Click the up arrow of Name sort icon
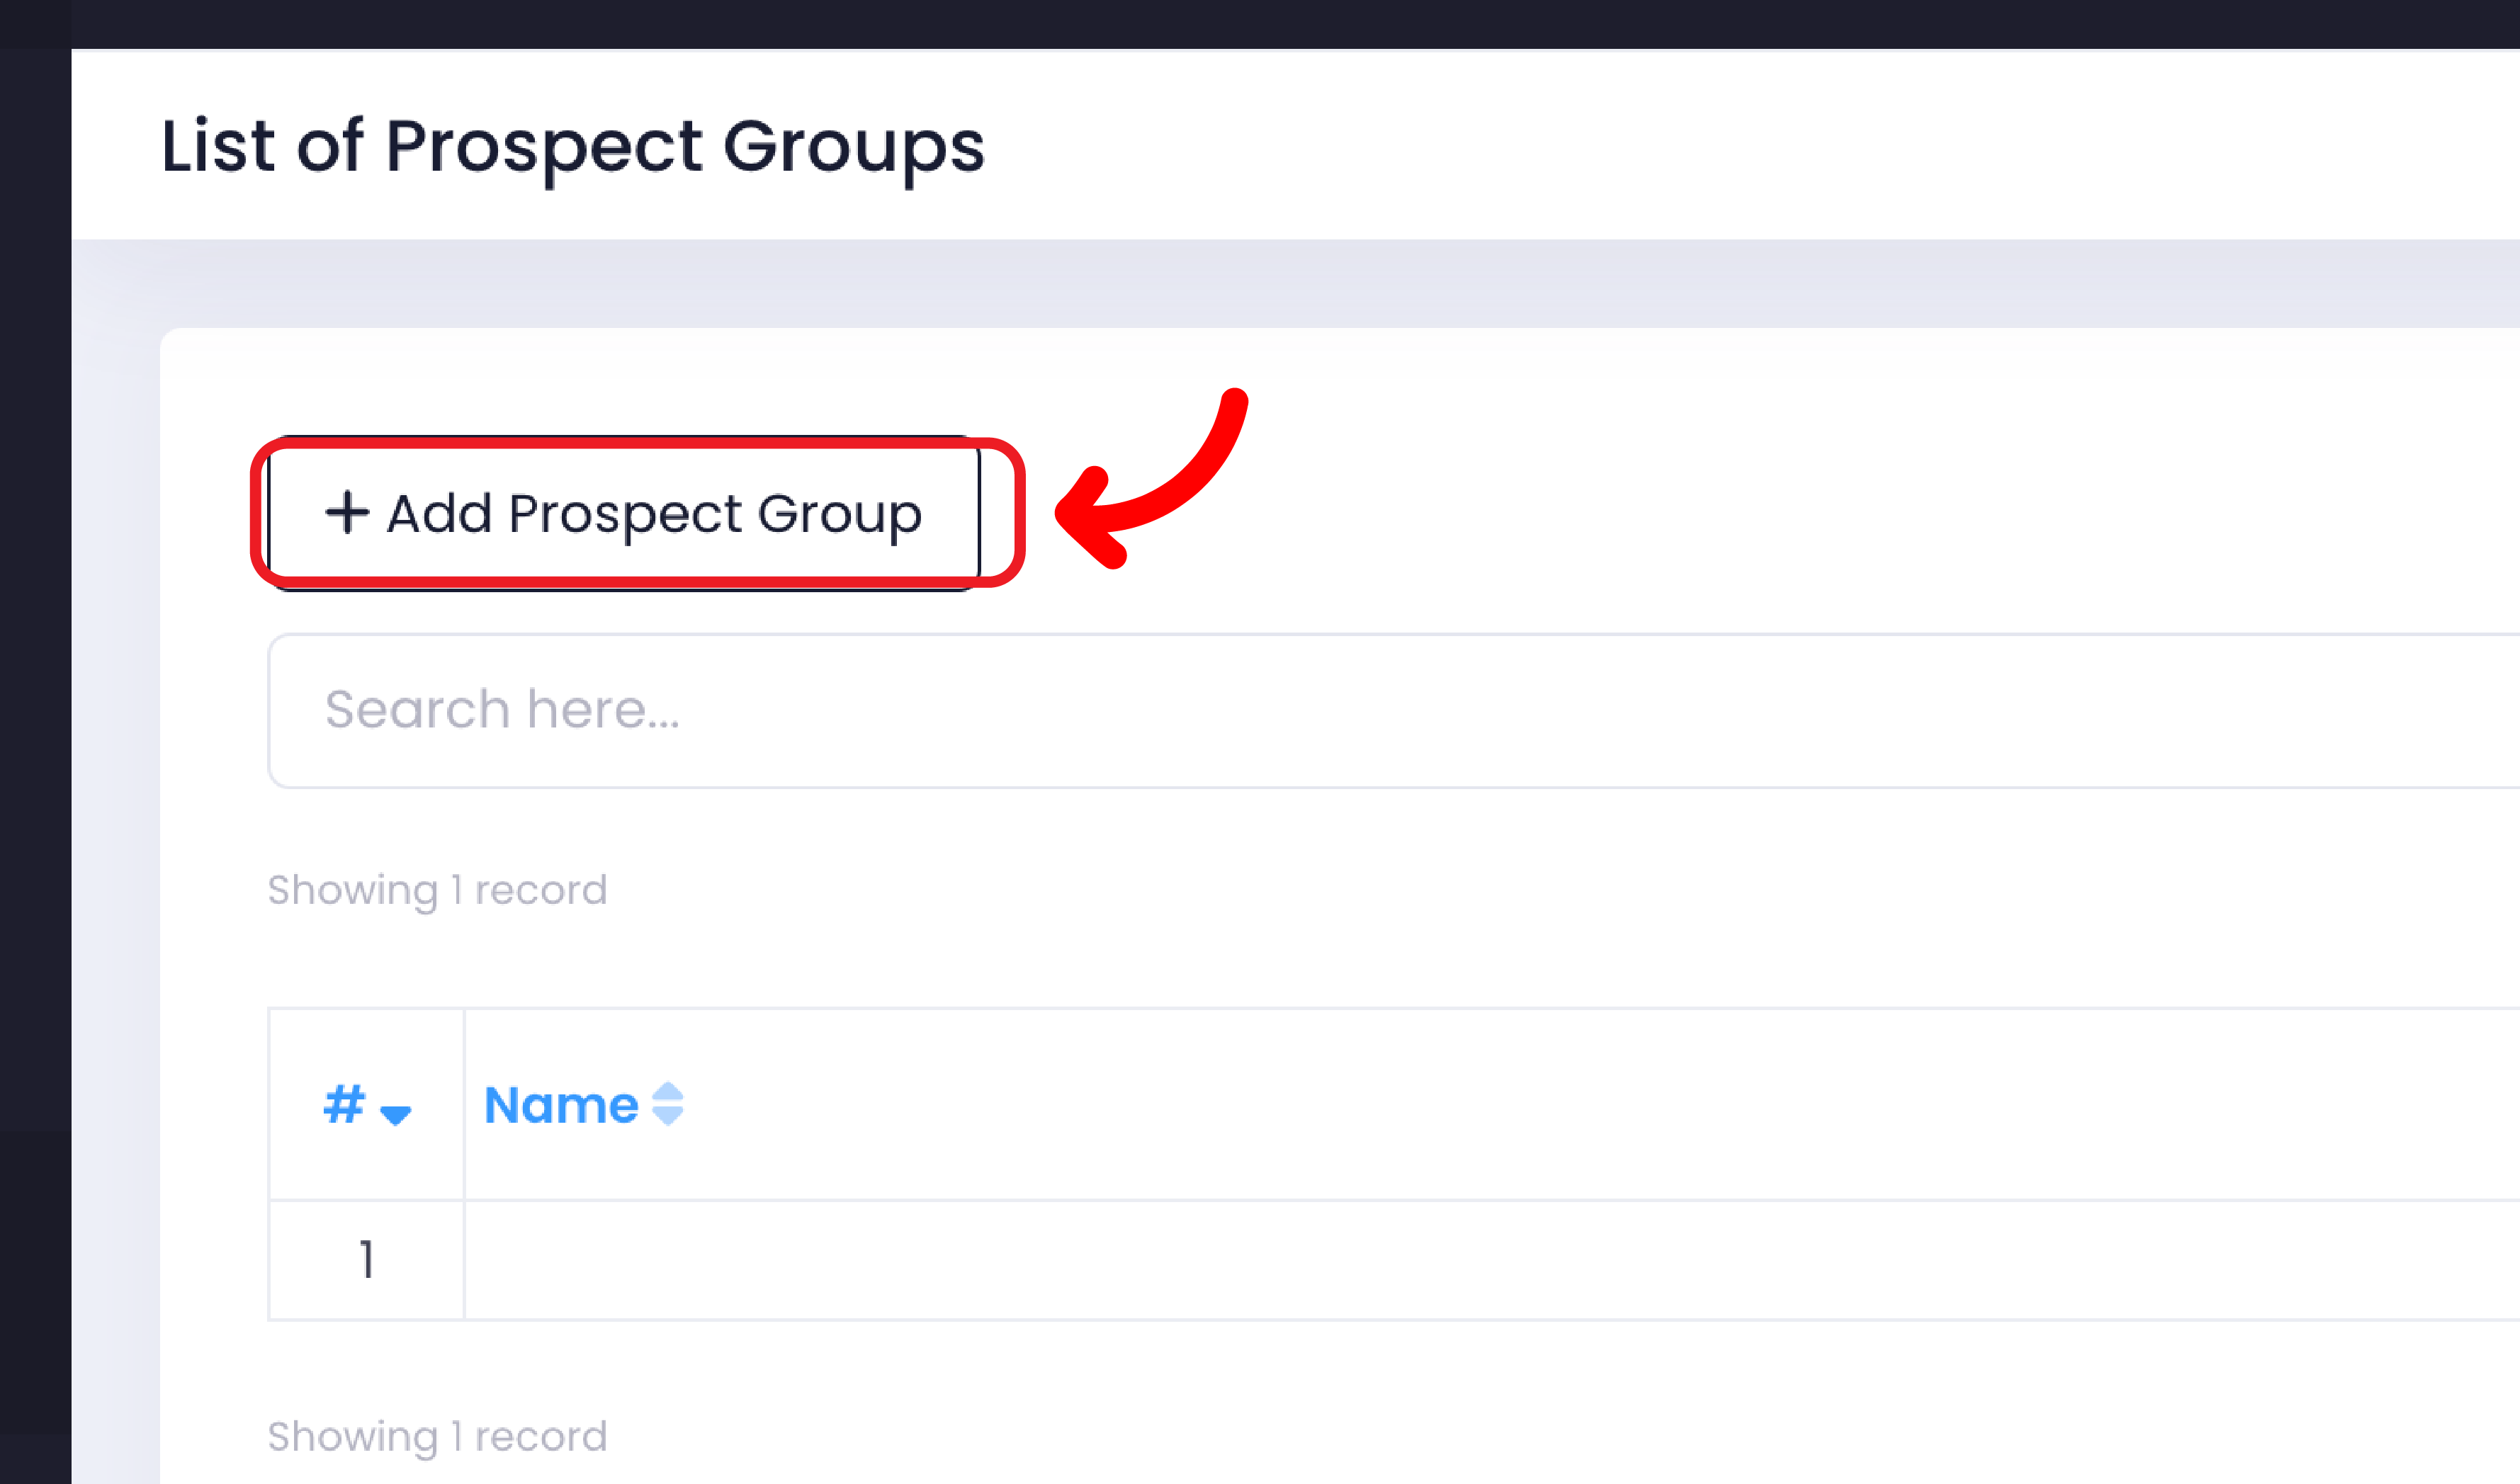Screen dimensions: 2520x1484 667,1092
